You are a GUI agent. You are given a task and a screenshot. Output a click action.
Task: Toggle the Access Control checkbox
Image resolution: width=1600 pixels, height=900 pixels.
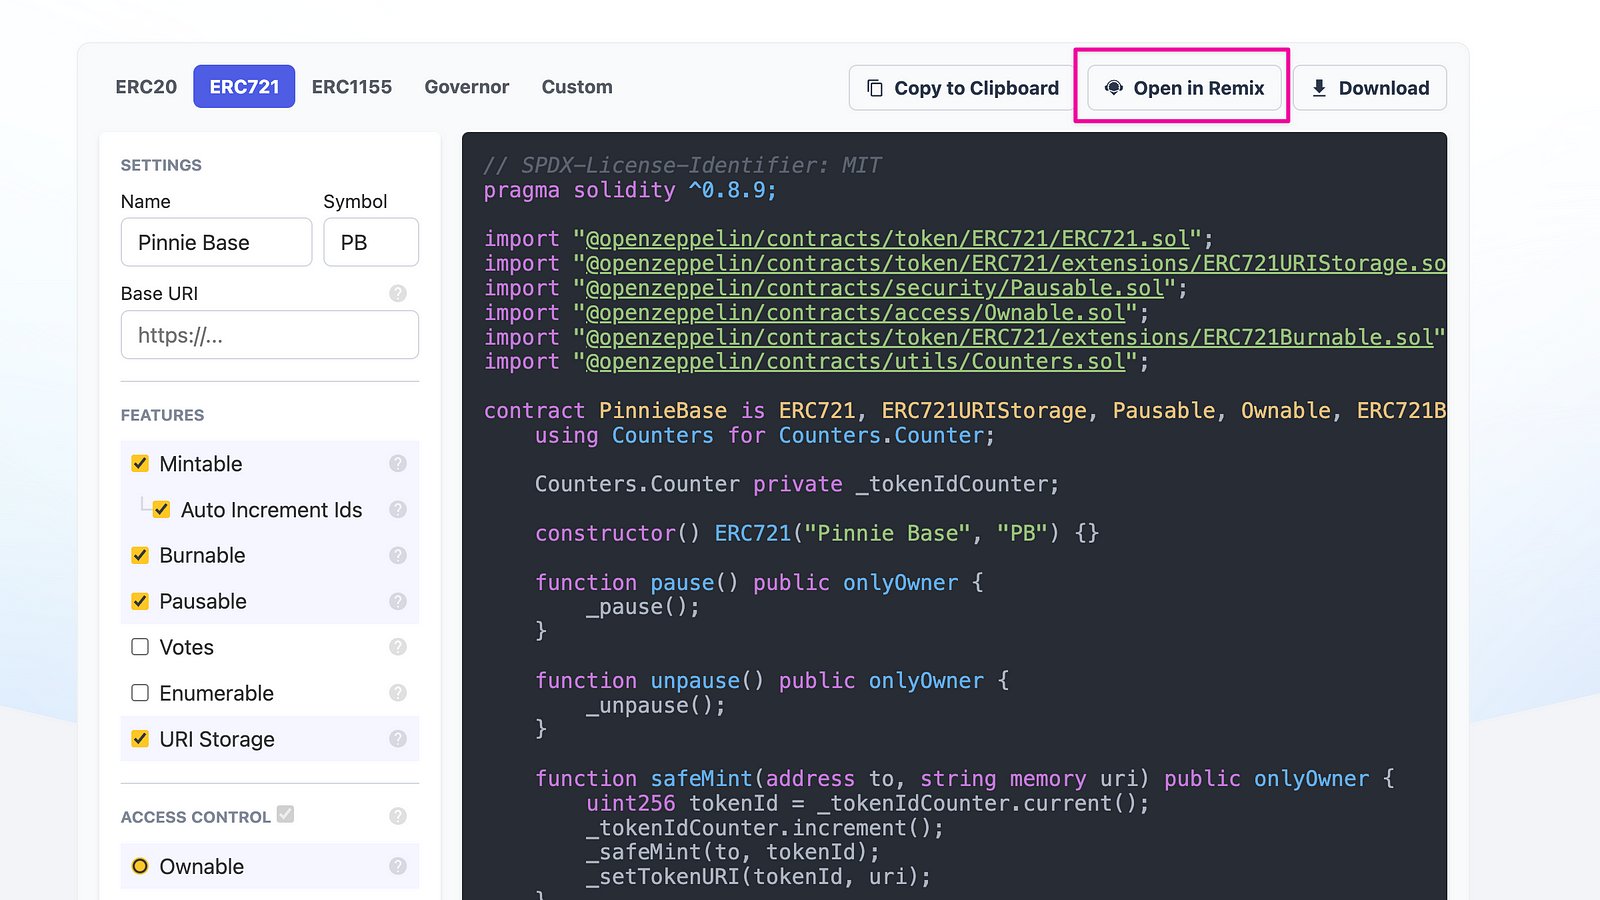pyautogui.click(x=286, y=814)
